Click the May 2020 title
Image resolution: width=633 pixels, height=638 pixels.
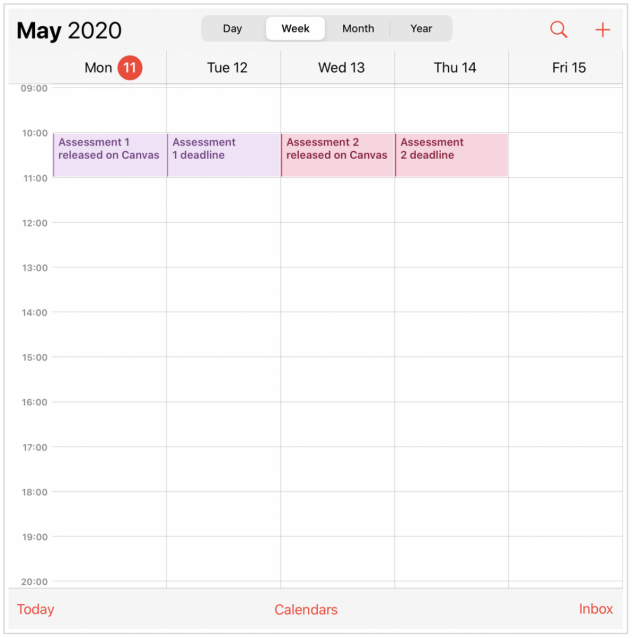tap(69, 31)
